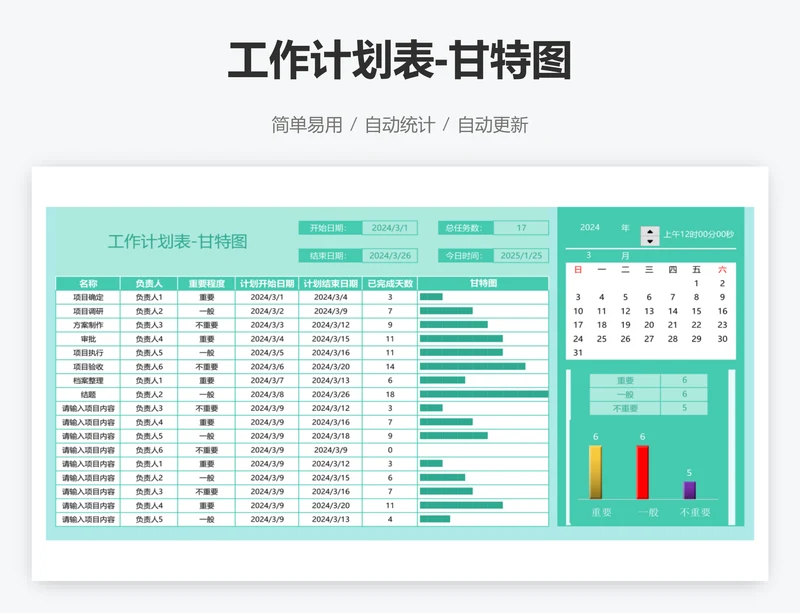This screenshot has height=613, width=800.
Task: Click the calendar year 2024
Action: (x=589, y=228)
